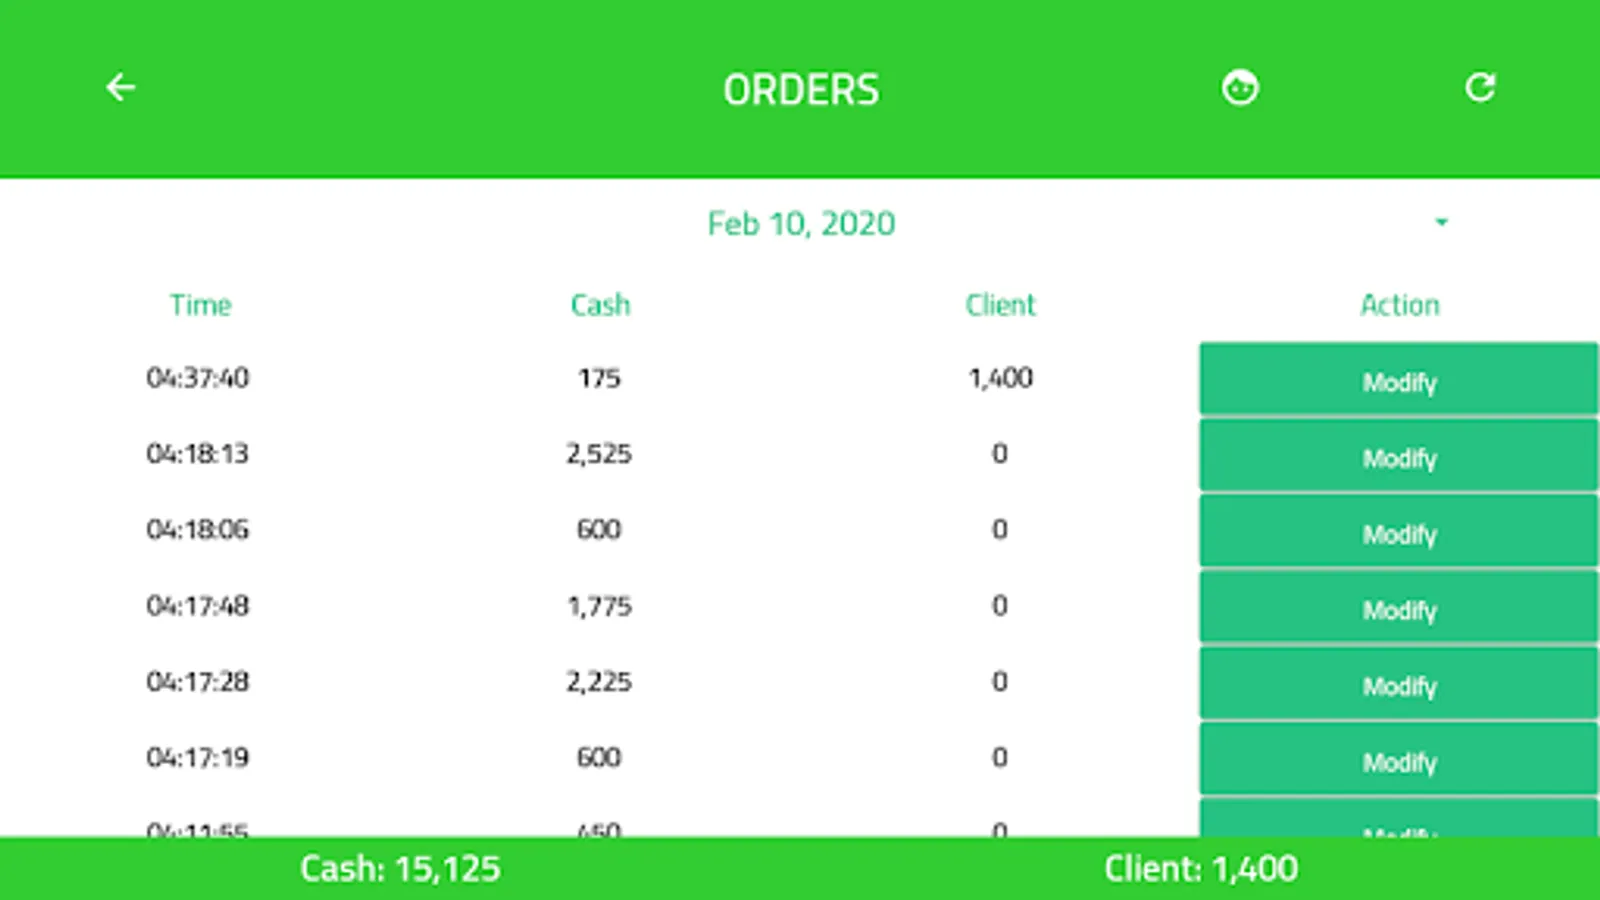
Task: Click the Action column header
Action: pyautogui.click(x=1399, y=305)
